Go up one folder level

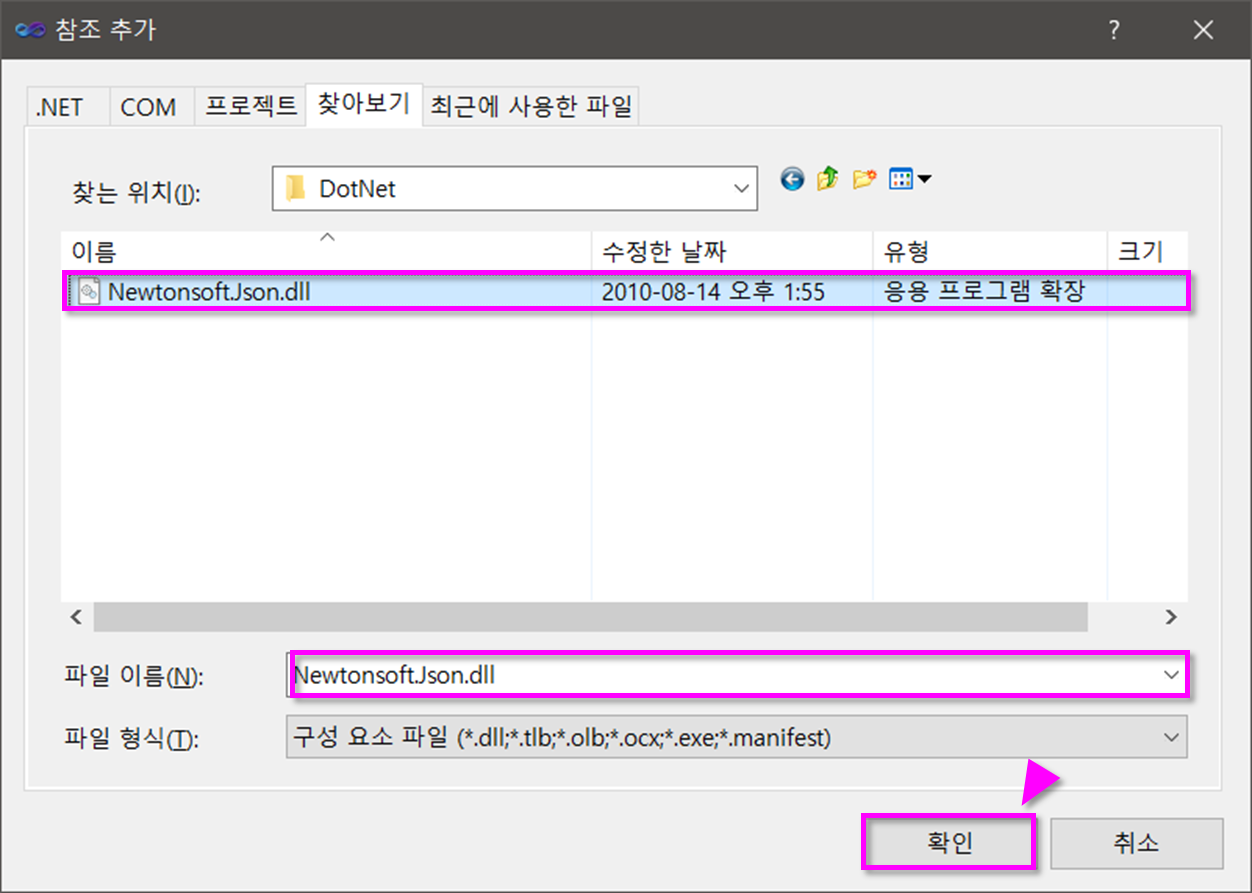tap(827, 179)
